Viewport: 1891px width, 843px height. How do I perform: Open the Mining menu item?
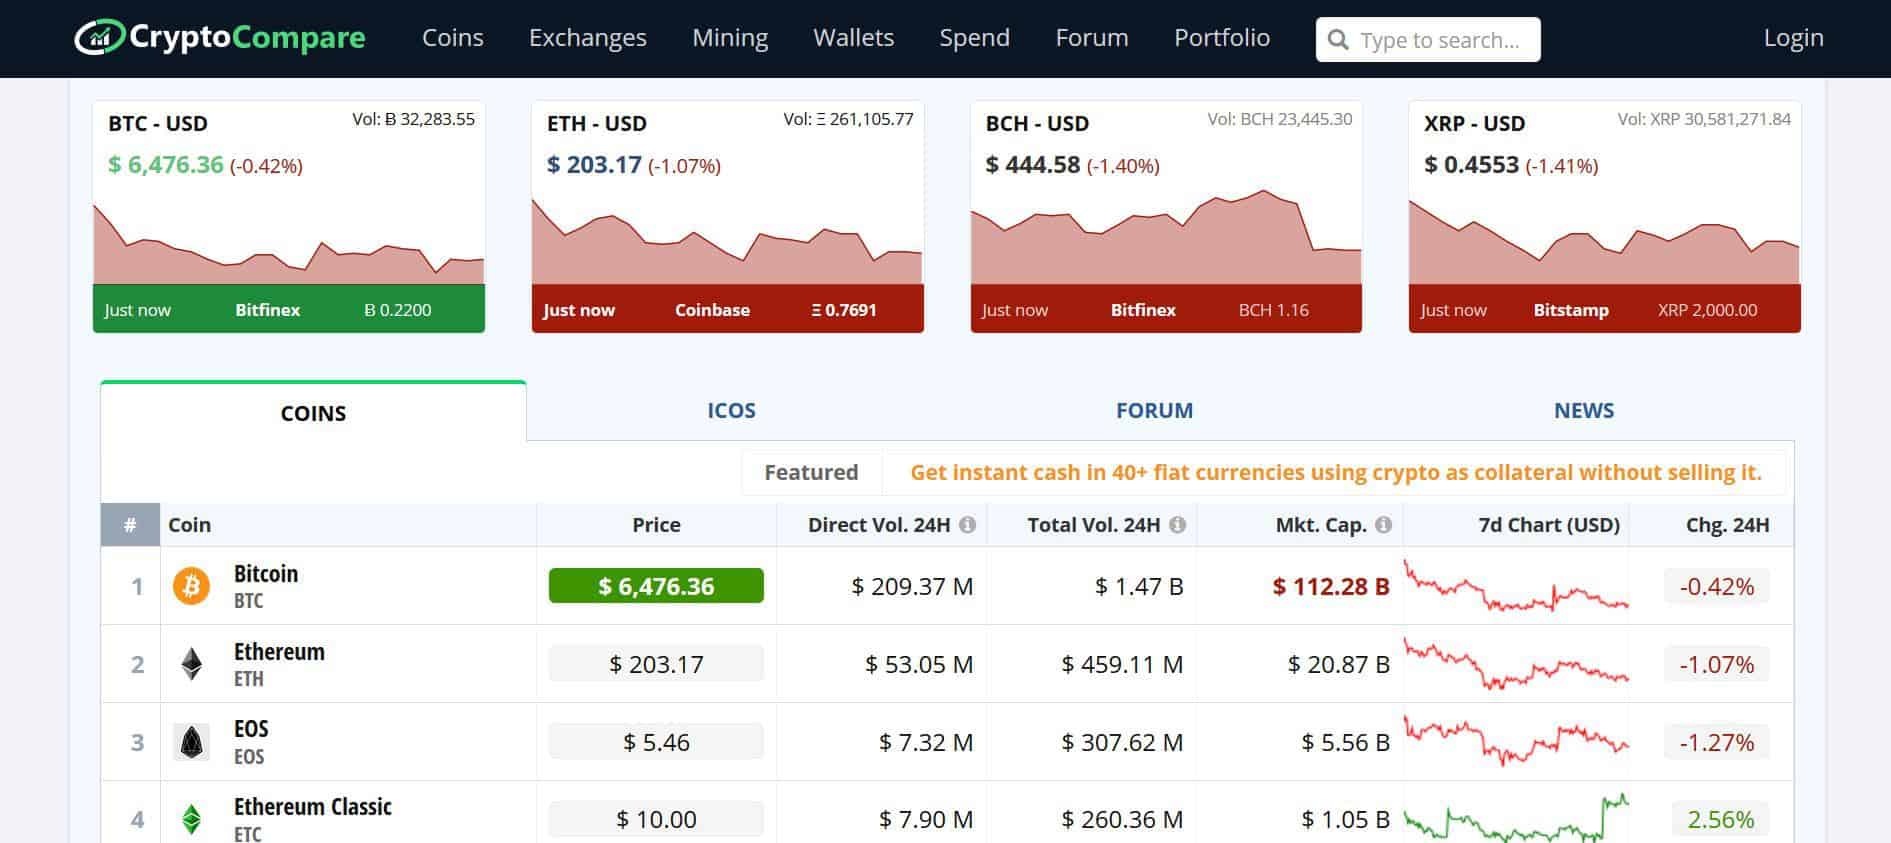click(x=730, y=38)
